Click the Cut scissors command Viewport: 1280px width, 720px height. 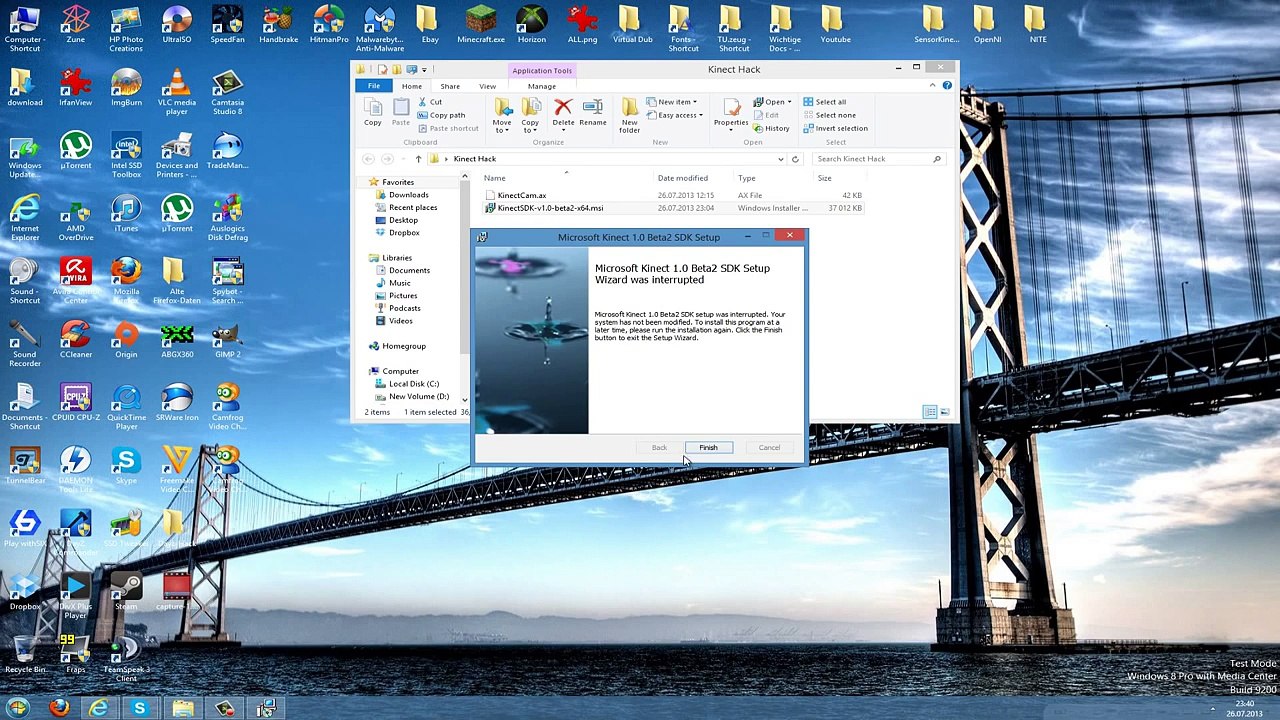pos(430,102)
